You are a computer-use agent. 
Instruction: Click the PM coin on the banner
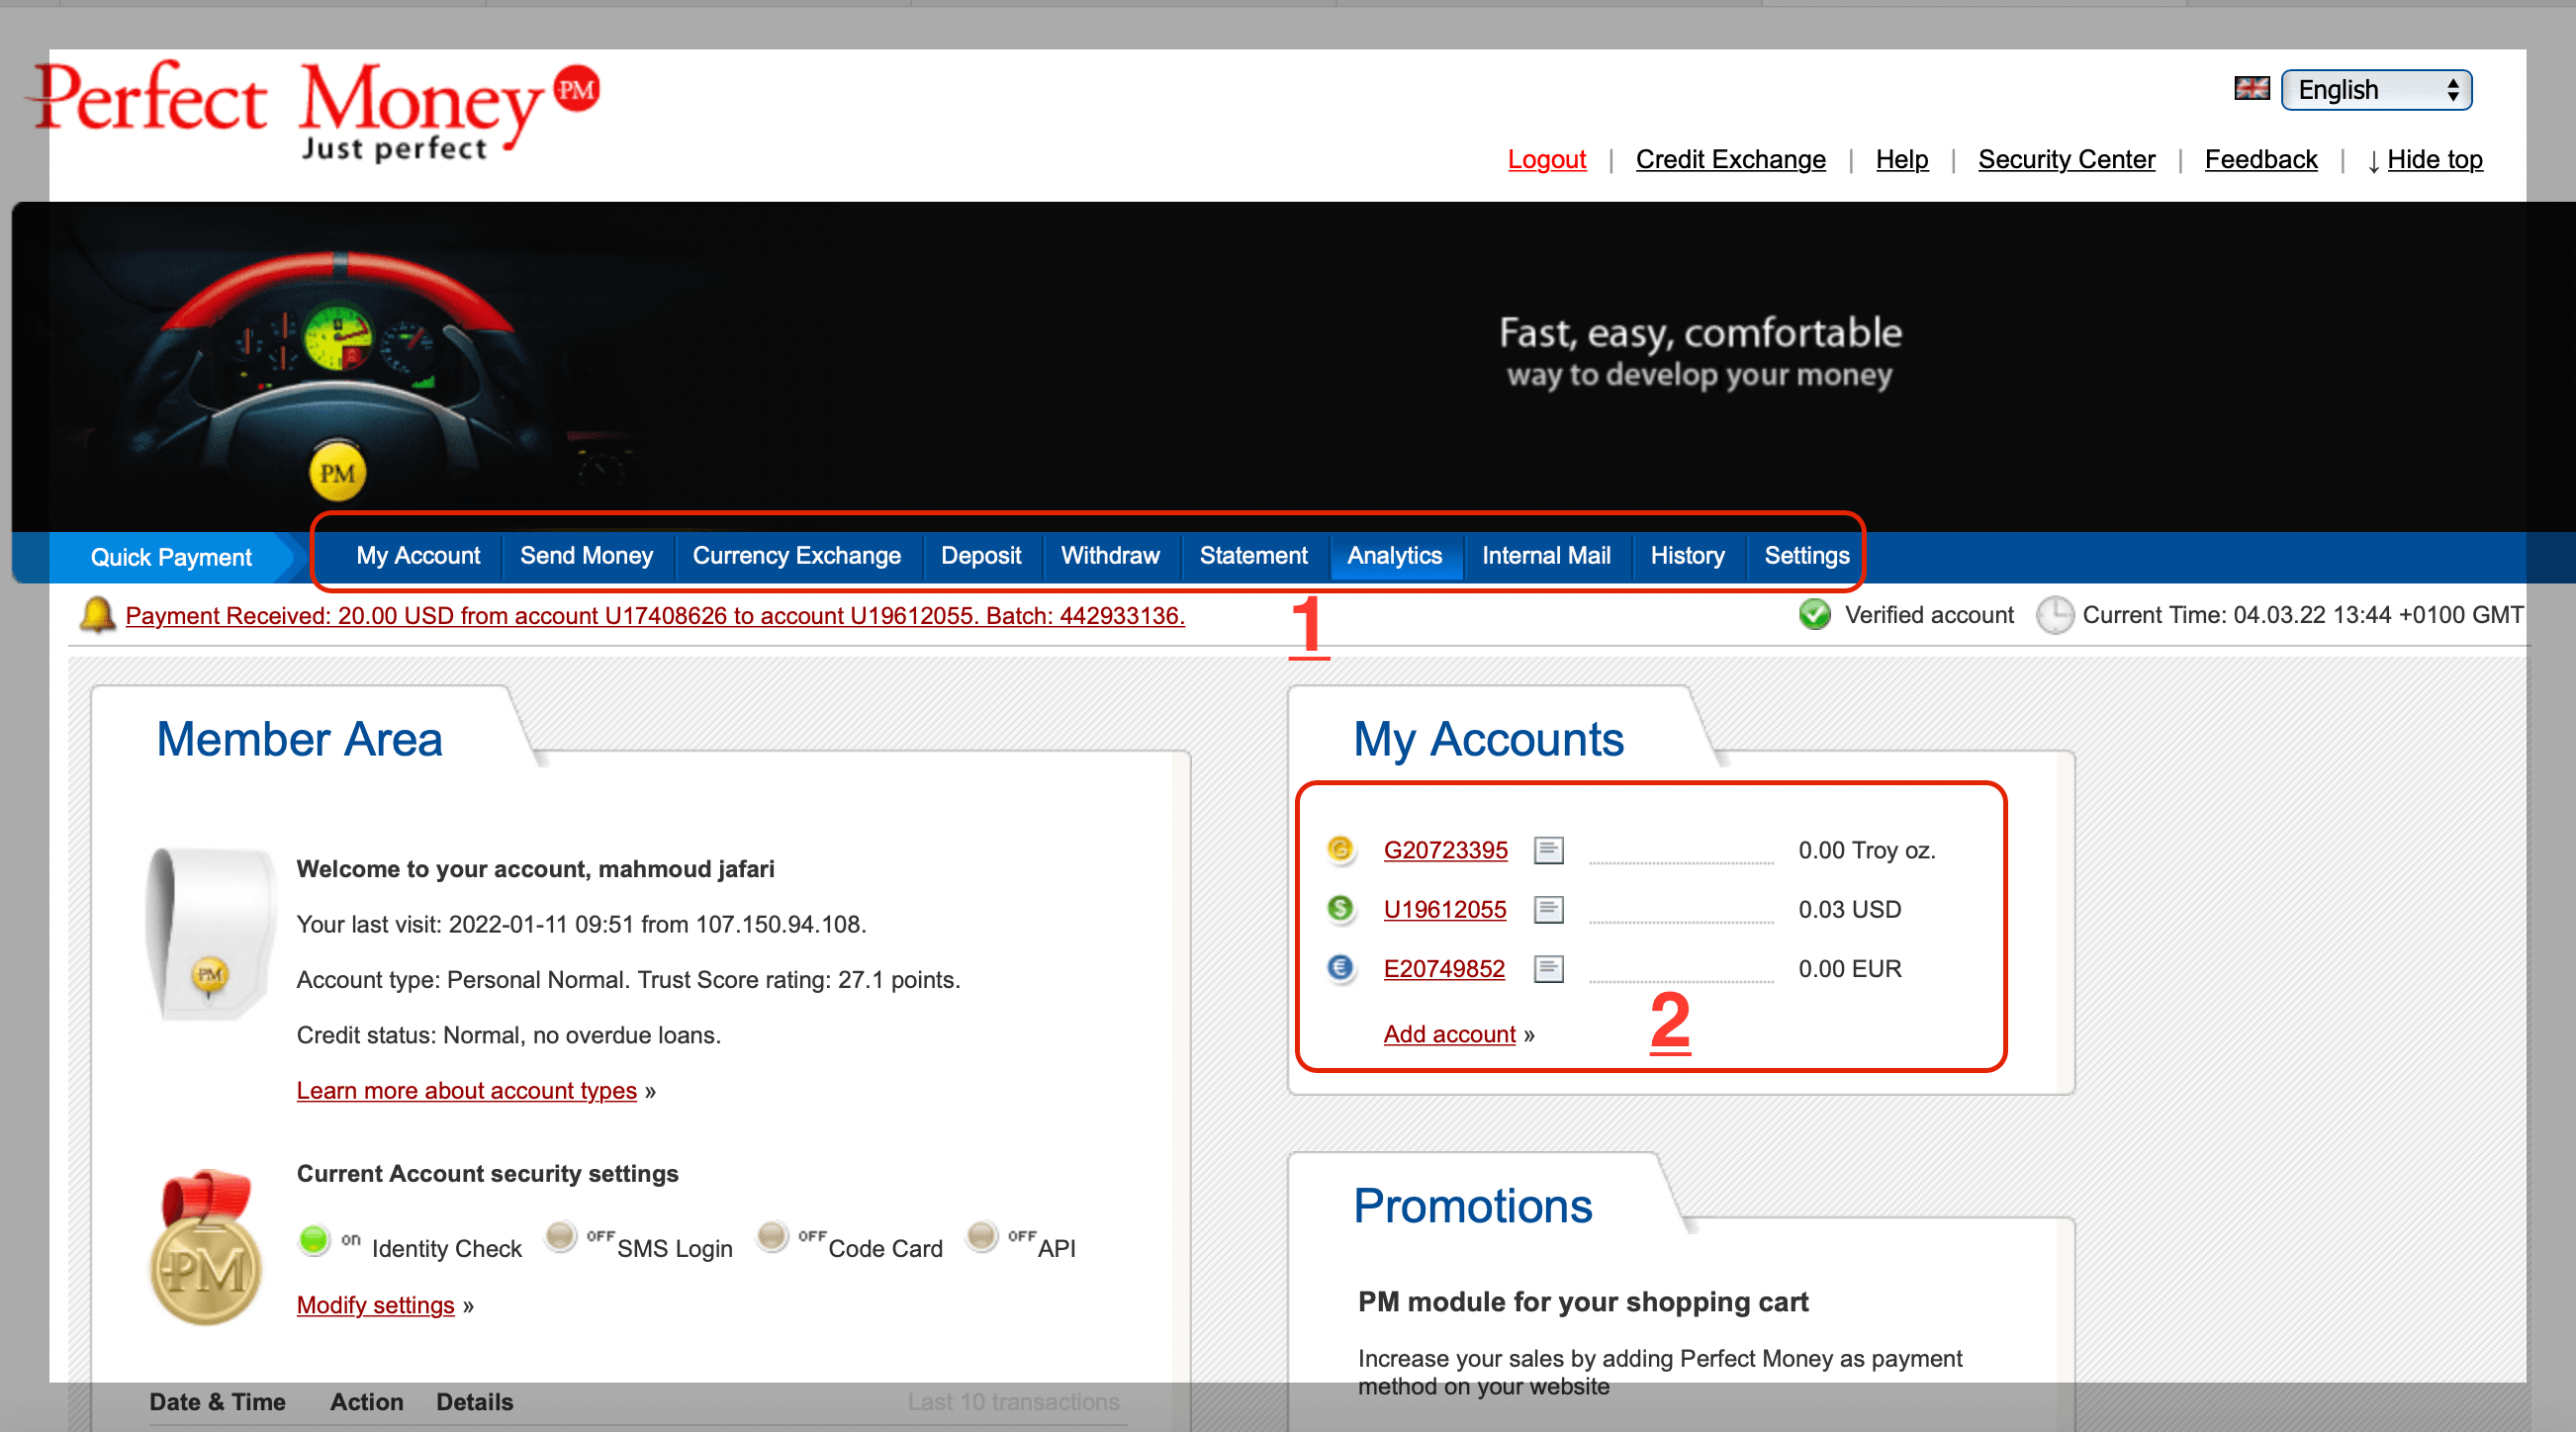click(x=337, y=472)
